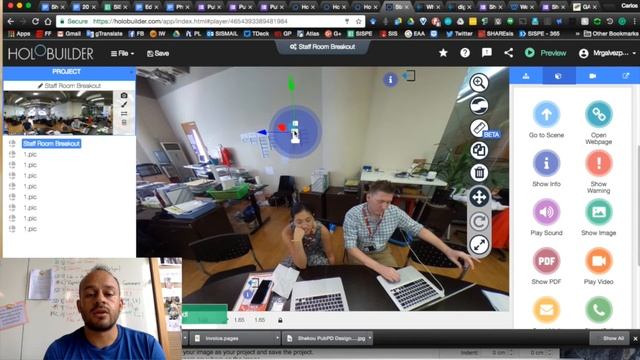Select the move arrows transform tool

click(479, 198)
